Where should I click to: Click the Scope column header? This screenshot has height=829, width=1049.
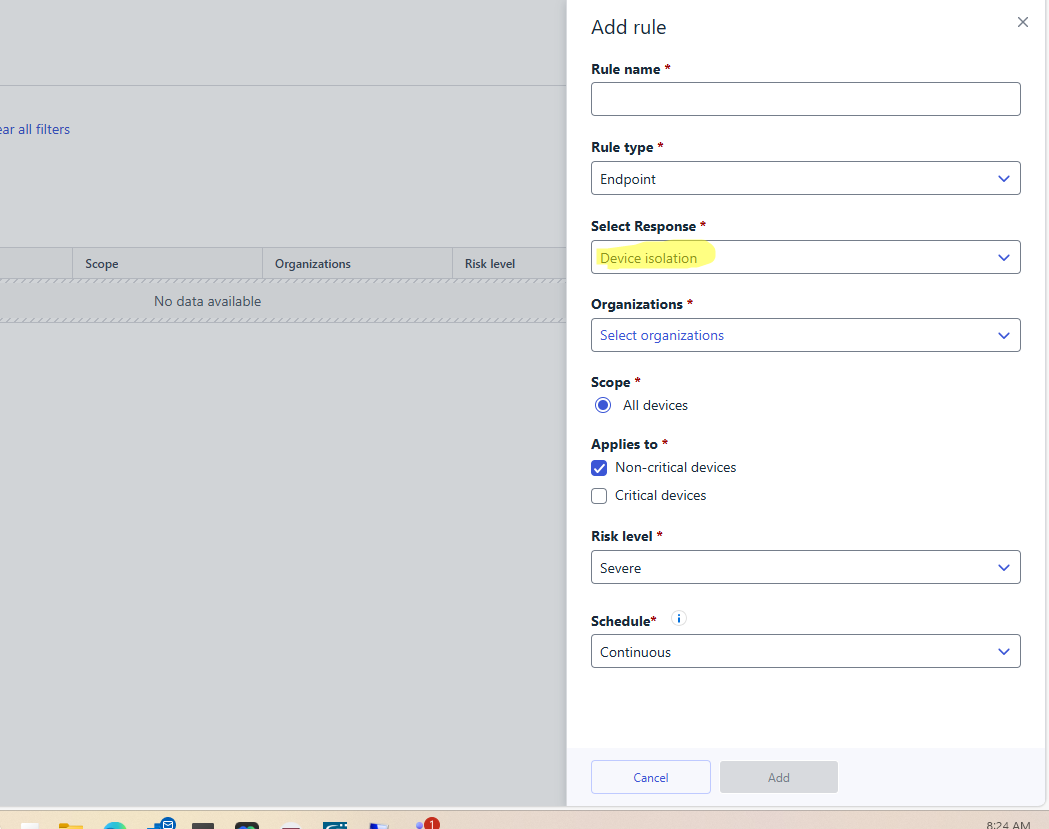tap(167, 264)
